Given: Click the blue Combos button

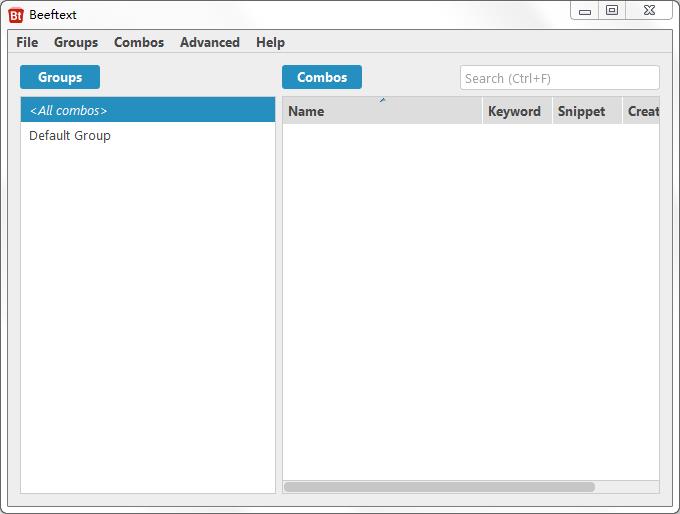Looking at the screenshot, I should pos(322,77).
